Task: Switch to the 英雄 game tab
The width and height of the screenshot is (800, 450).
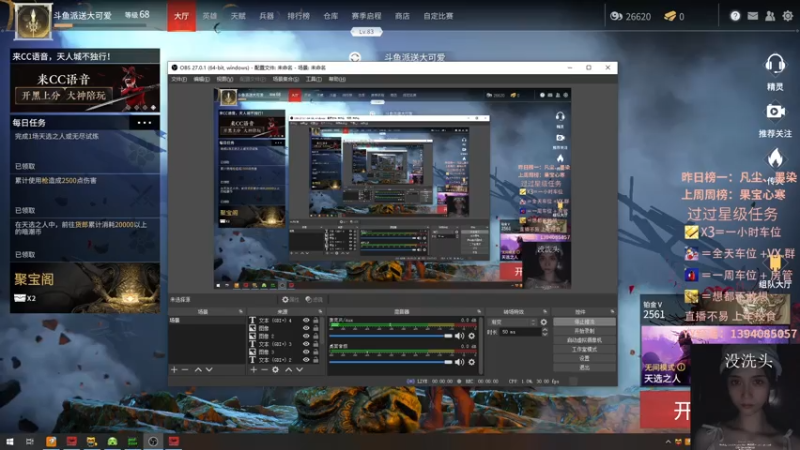Action: click(210, 16)
